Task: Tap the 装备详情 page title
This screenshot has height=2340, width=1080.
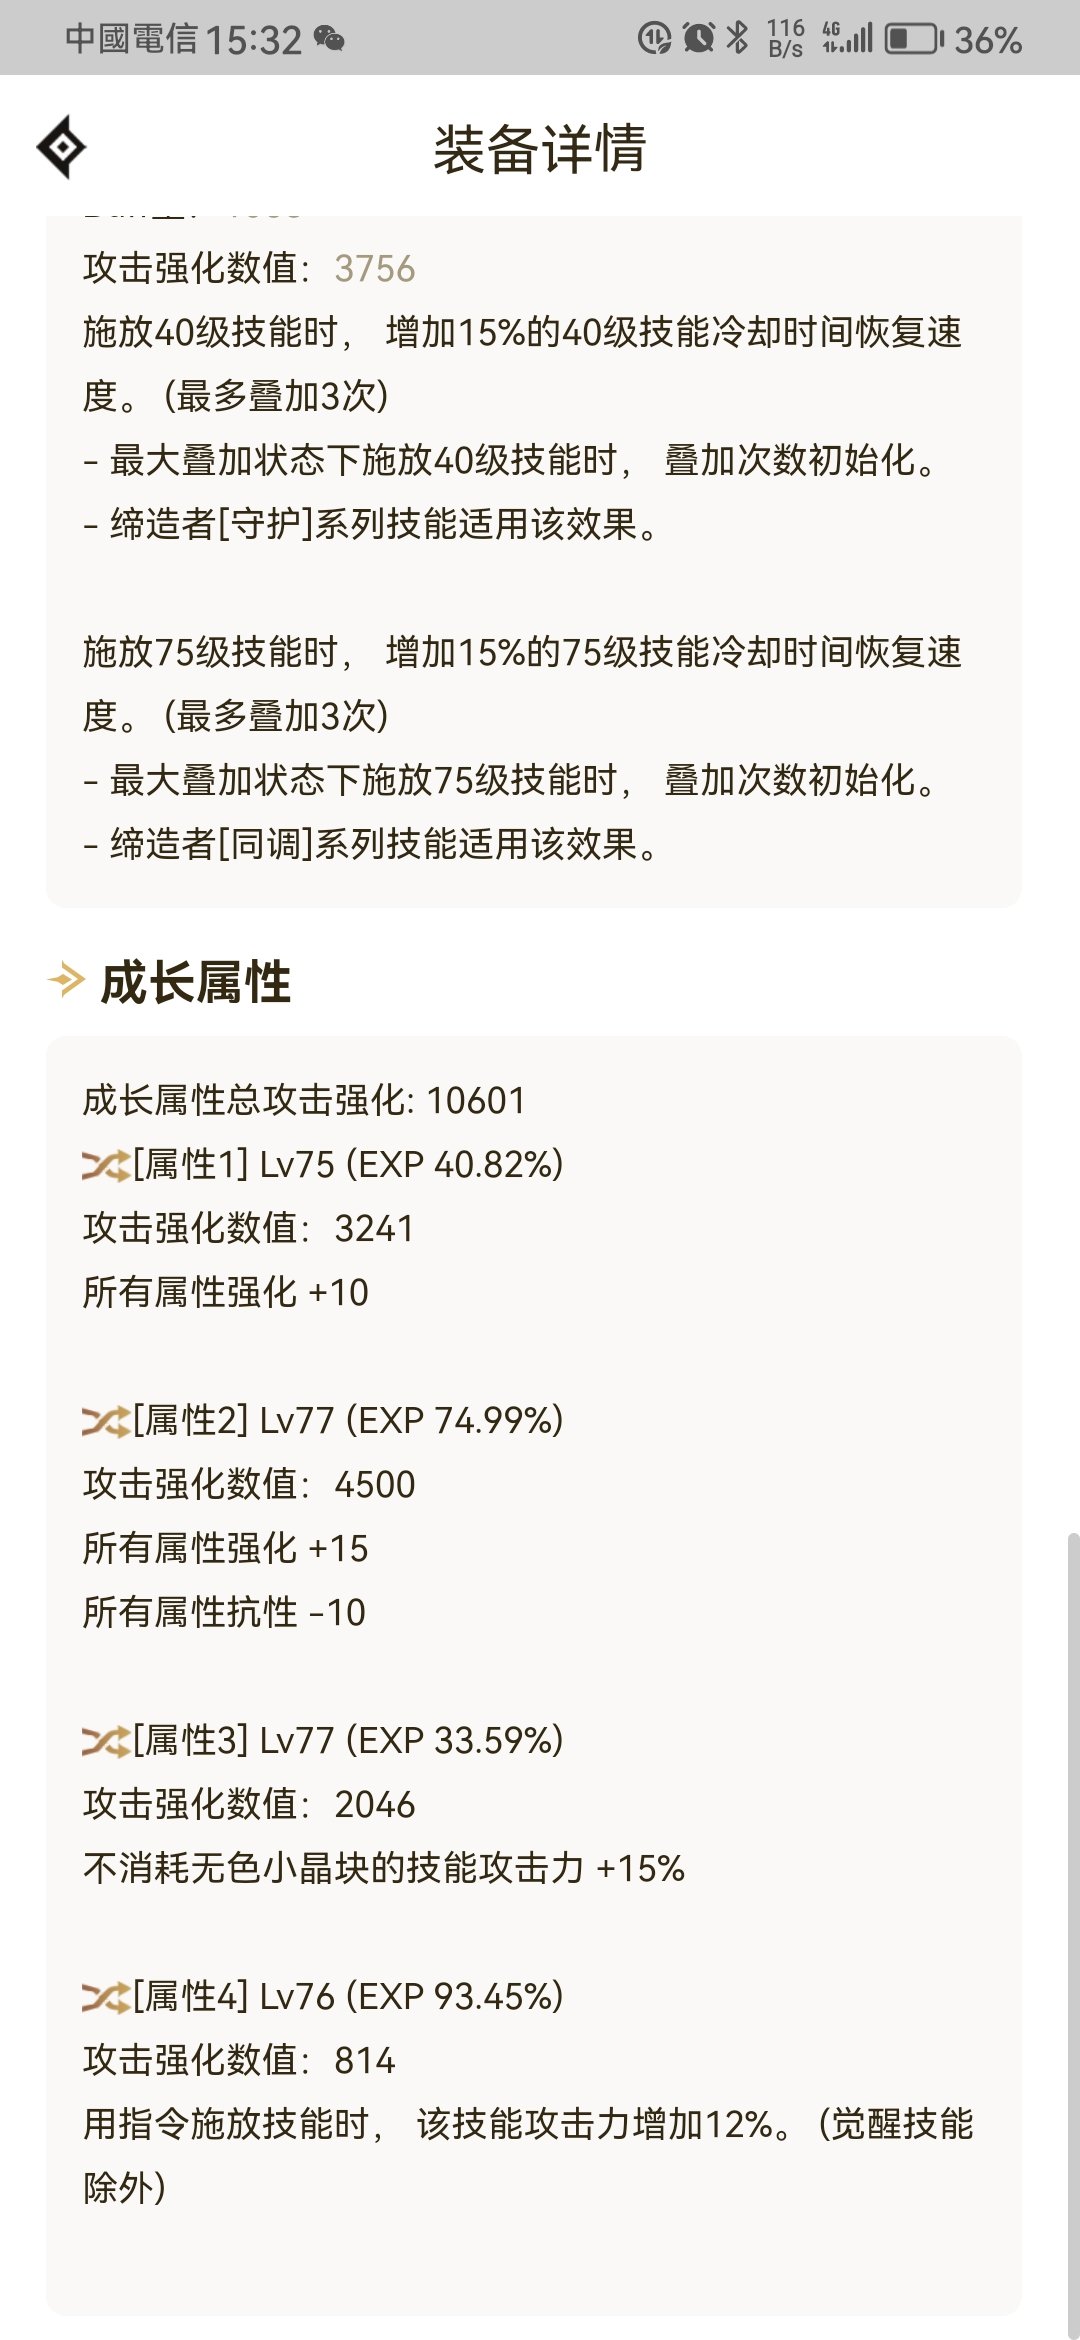Action: click(x=540, y=149)
